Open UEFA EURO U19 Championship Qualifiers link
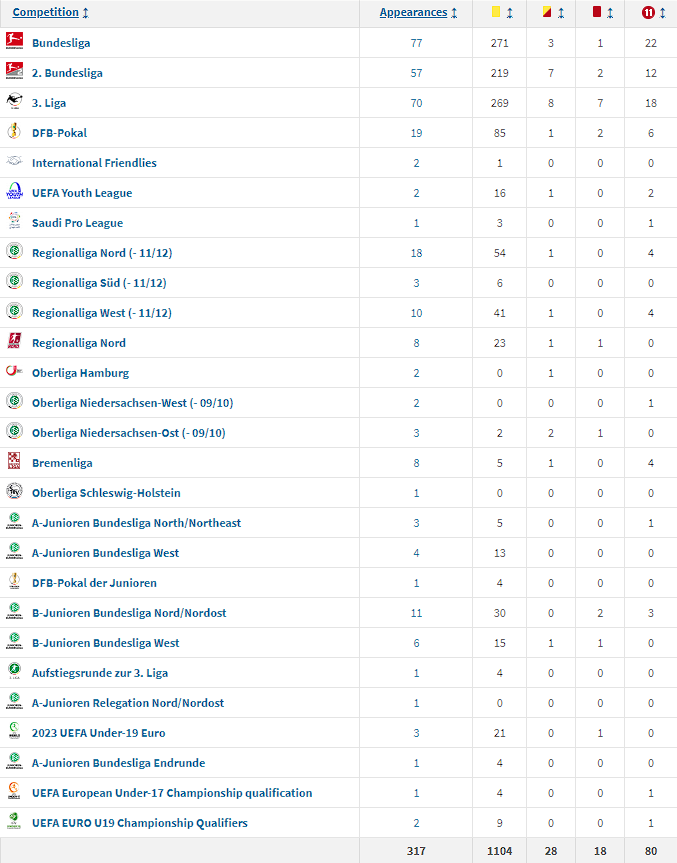 [140, 823]
